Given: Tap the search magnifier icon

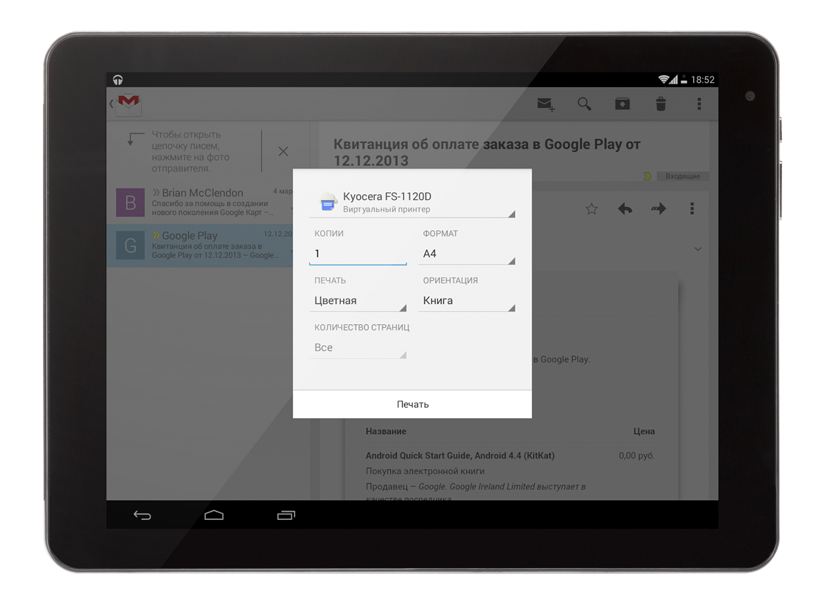Looking at the screenshot, I should pos(584,104).
